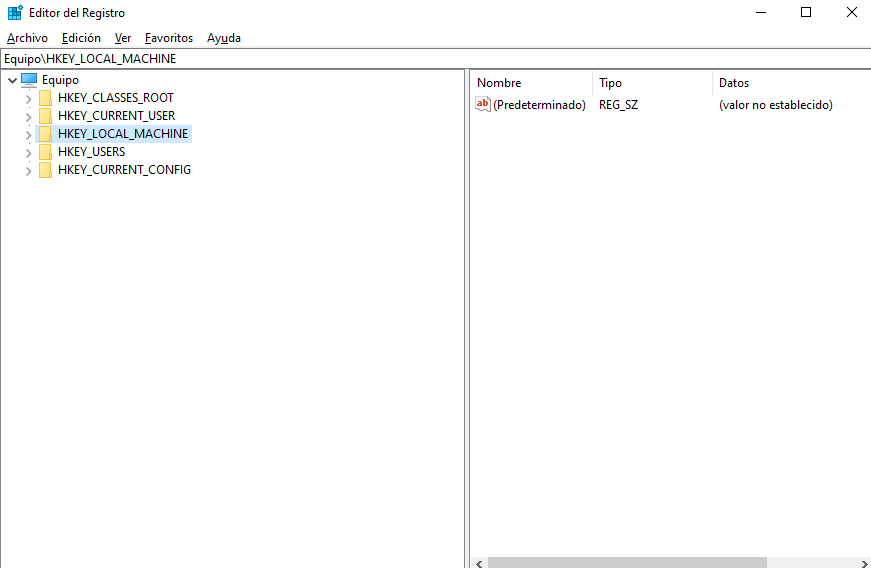This screenshot has height=568, width=871.
Task: Click the Registry Editor app icon in title bar
Action: pyautogui.click(x=15, y=12)
